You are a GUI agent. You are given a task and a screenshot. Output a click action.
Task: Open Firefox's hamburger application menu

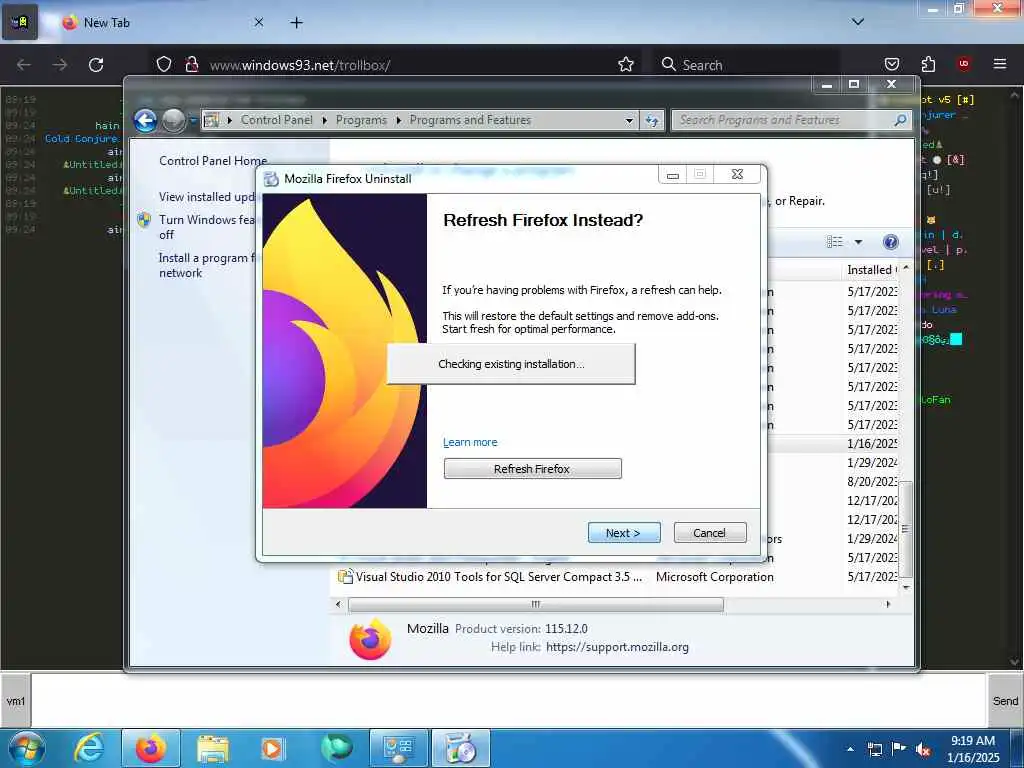pyautogui.click(x=999, y=64)
